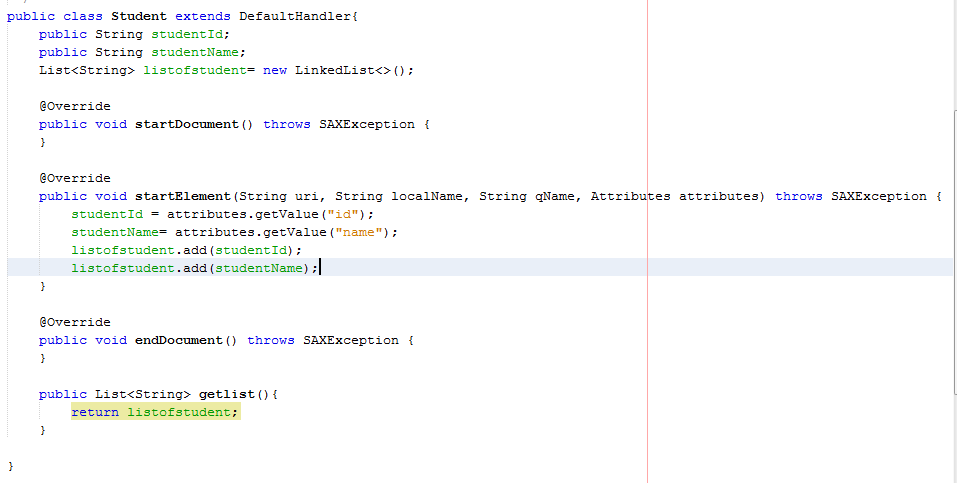This screenshot has width=957, height=483.
Task: Click the startElement method name
Action: click(x=182, y=197)
